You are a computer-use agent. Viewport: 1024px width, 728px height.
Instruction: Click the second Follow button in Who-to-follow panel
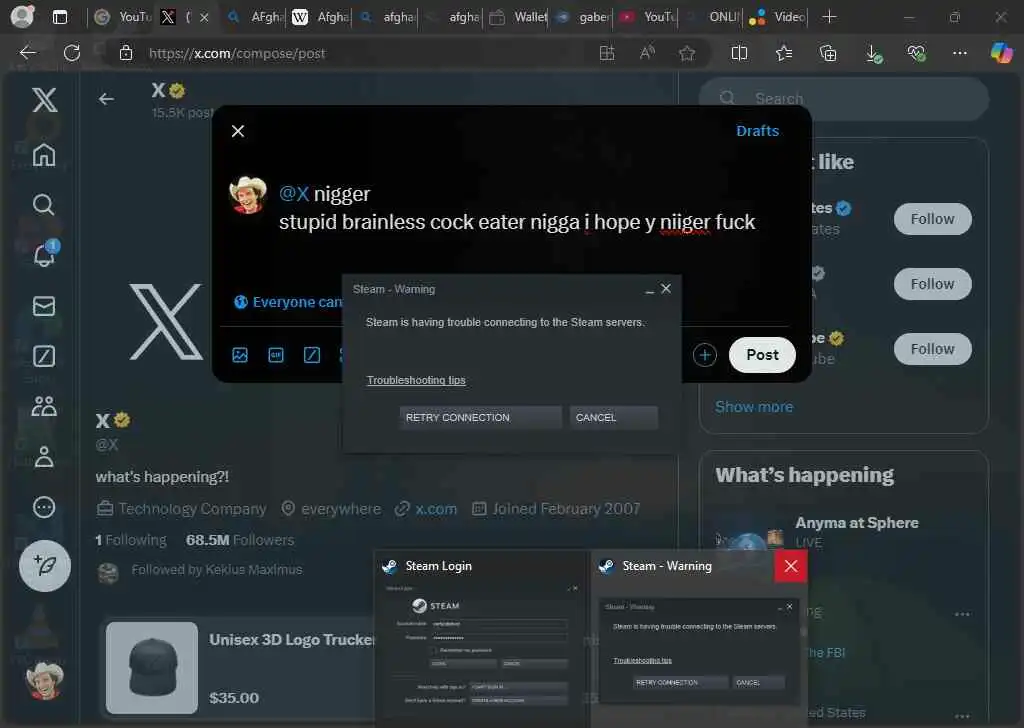pyautogui.click(x=933, y=284)
